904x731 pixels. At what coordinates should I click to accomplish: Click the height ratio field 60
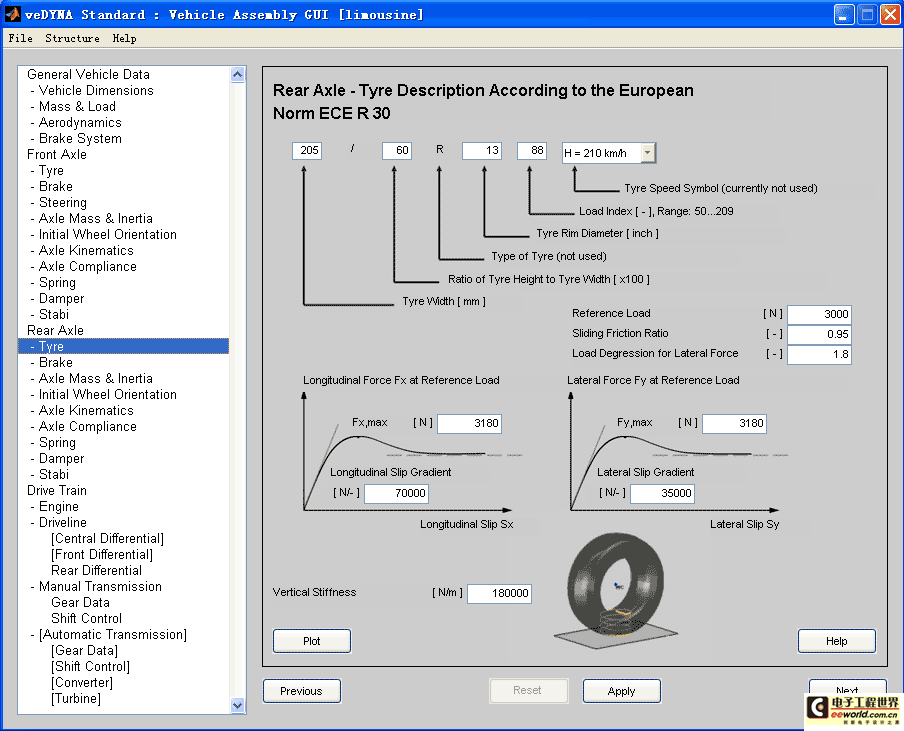(x=397, y=150)
